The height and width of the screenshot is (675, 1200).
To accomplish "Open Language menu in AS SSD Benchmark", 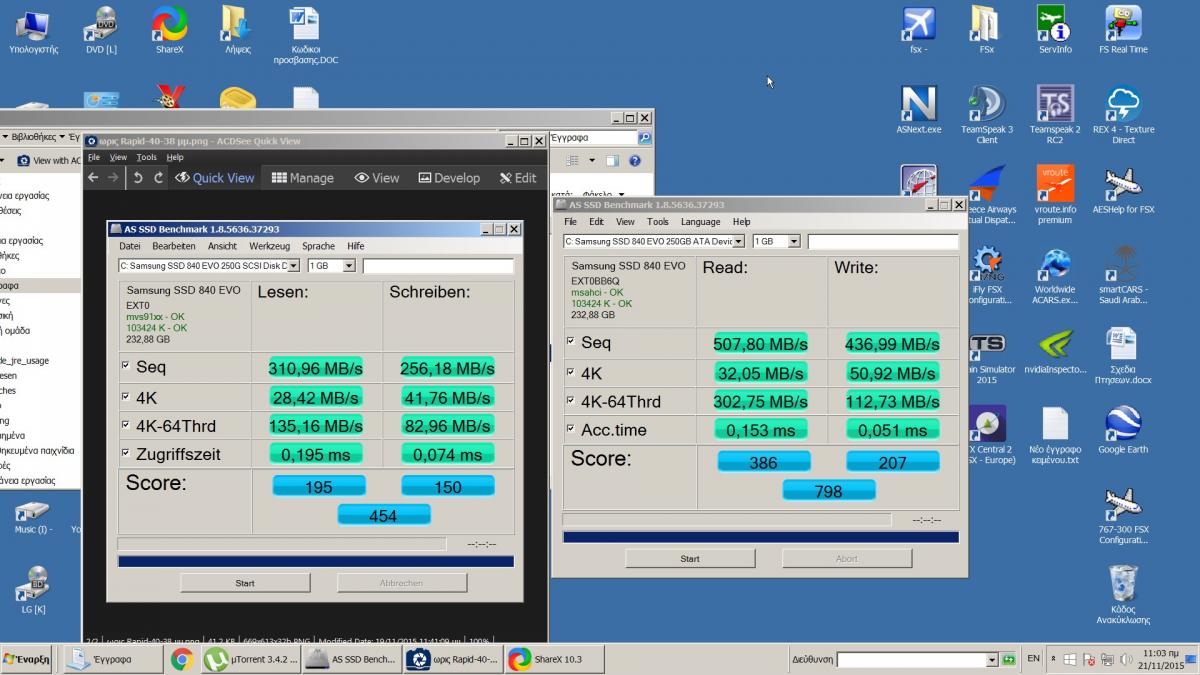I will tap(700, 222).
